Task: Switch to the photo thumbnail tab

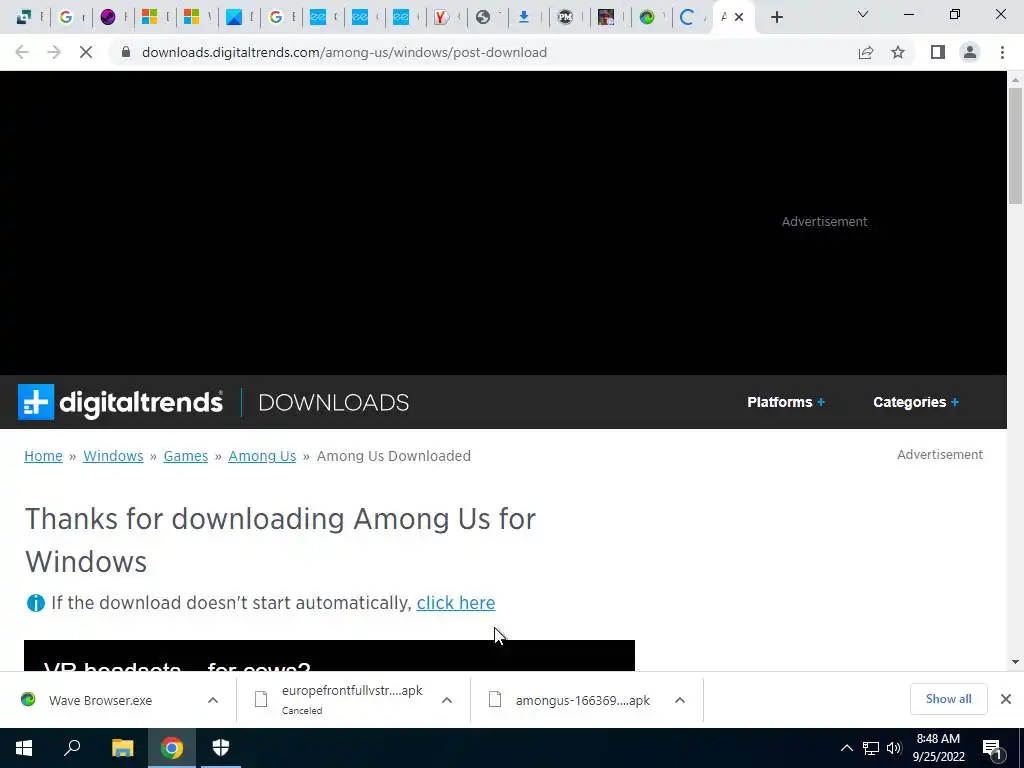Action: click(606, 17)
